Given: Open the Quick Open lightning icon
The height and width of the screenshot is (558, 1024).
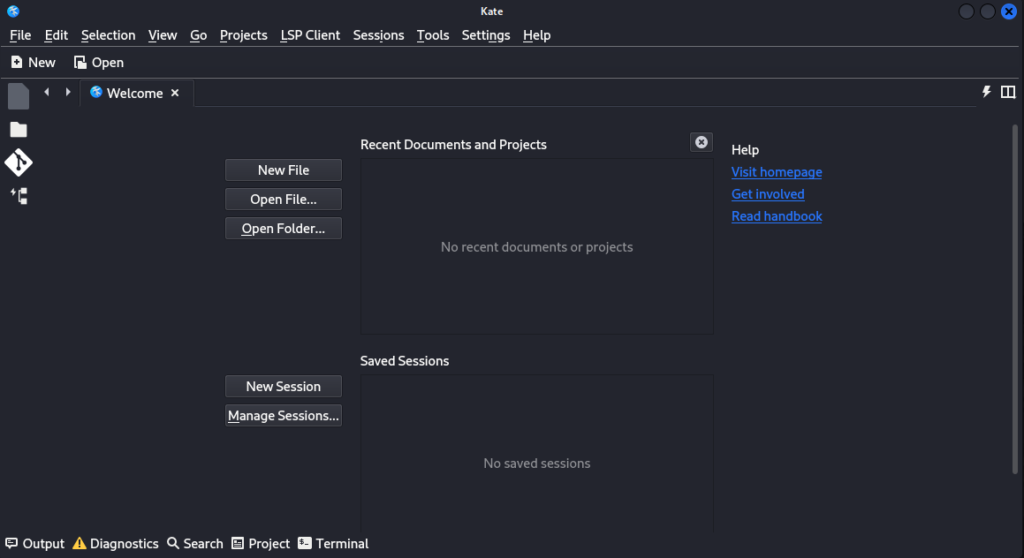Looking at the screenshot, I should 986,92.
